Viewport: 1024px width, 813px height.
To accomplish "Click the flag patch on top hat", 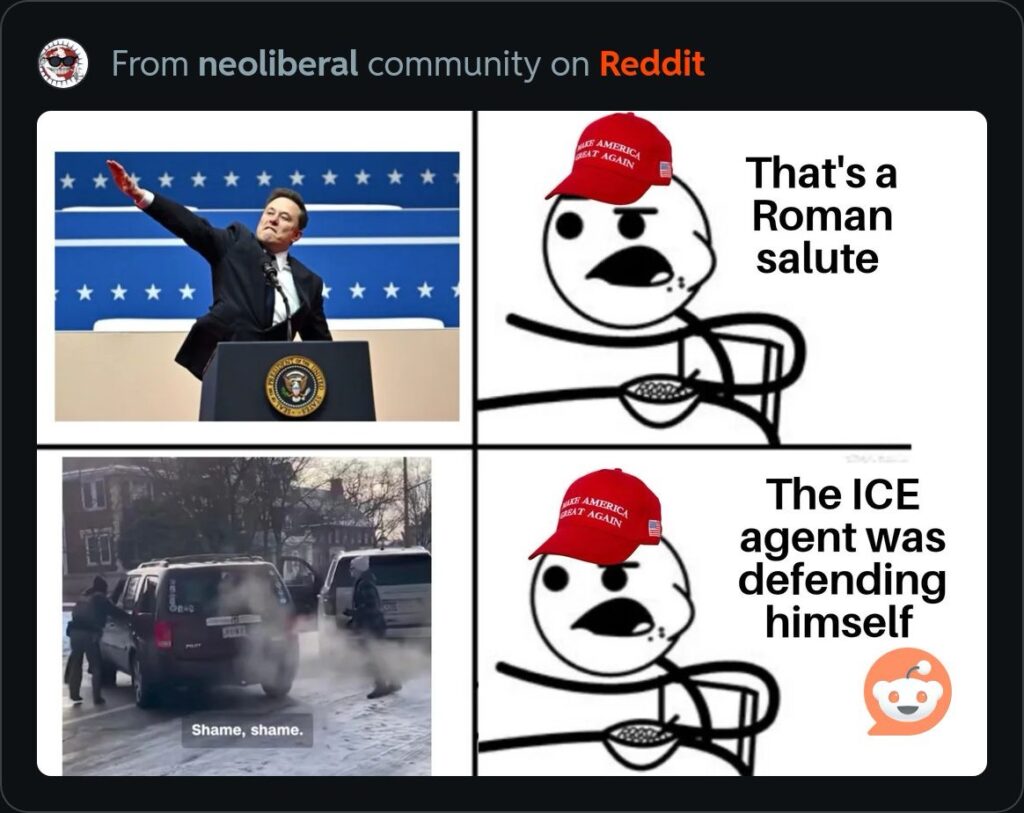I will [x=665, y=170].
